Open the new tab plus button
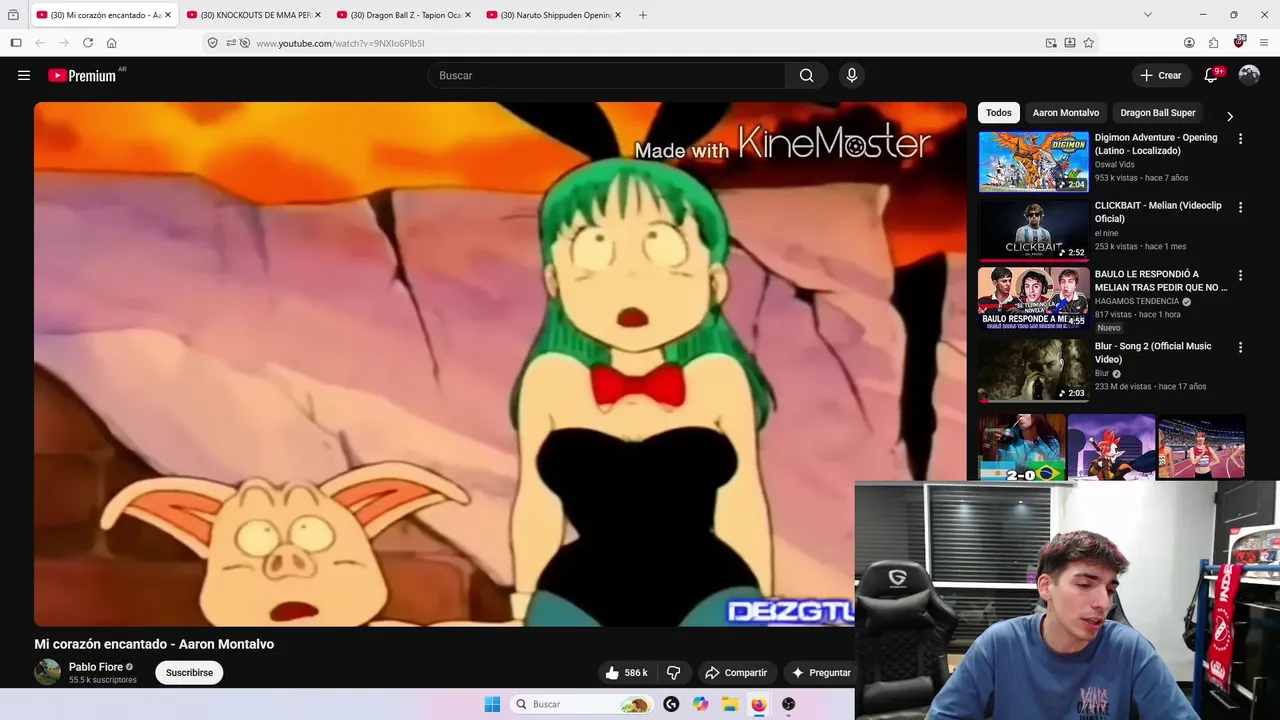The height and width of the screenshot is (720, 1280). click(x=643, y=15)
